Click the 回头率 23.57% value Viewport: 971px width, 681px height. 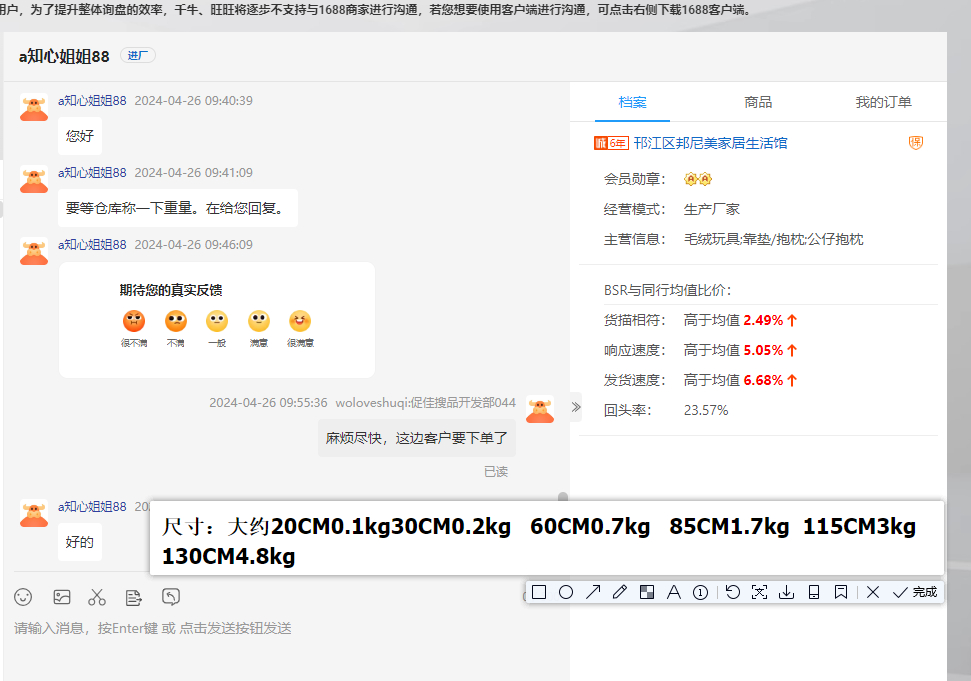pos(706,410)
